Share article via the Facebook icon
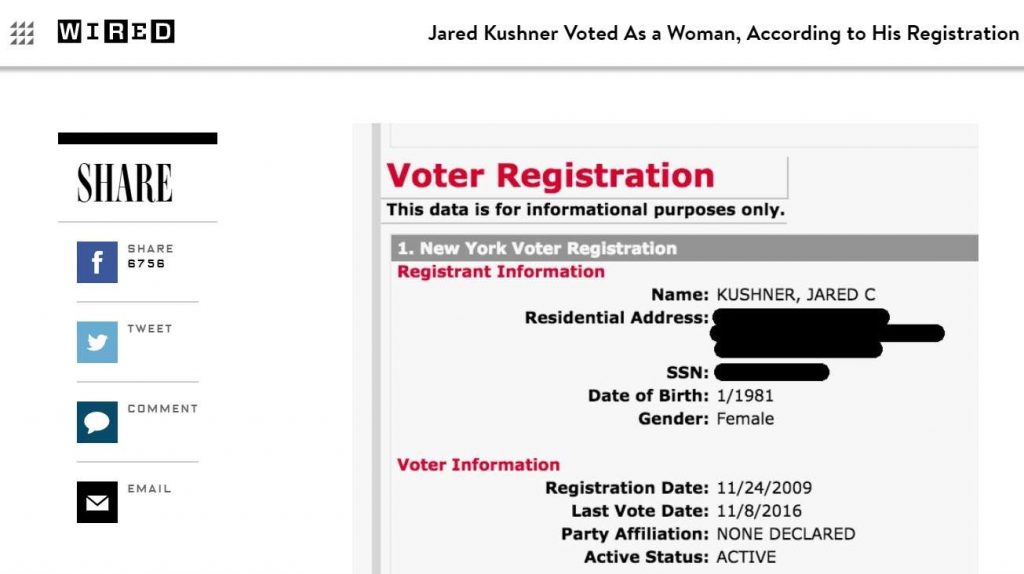1024x574 pixels. (x=97, y=262)
